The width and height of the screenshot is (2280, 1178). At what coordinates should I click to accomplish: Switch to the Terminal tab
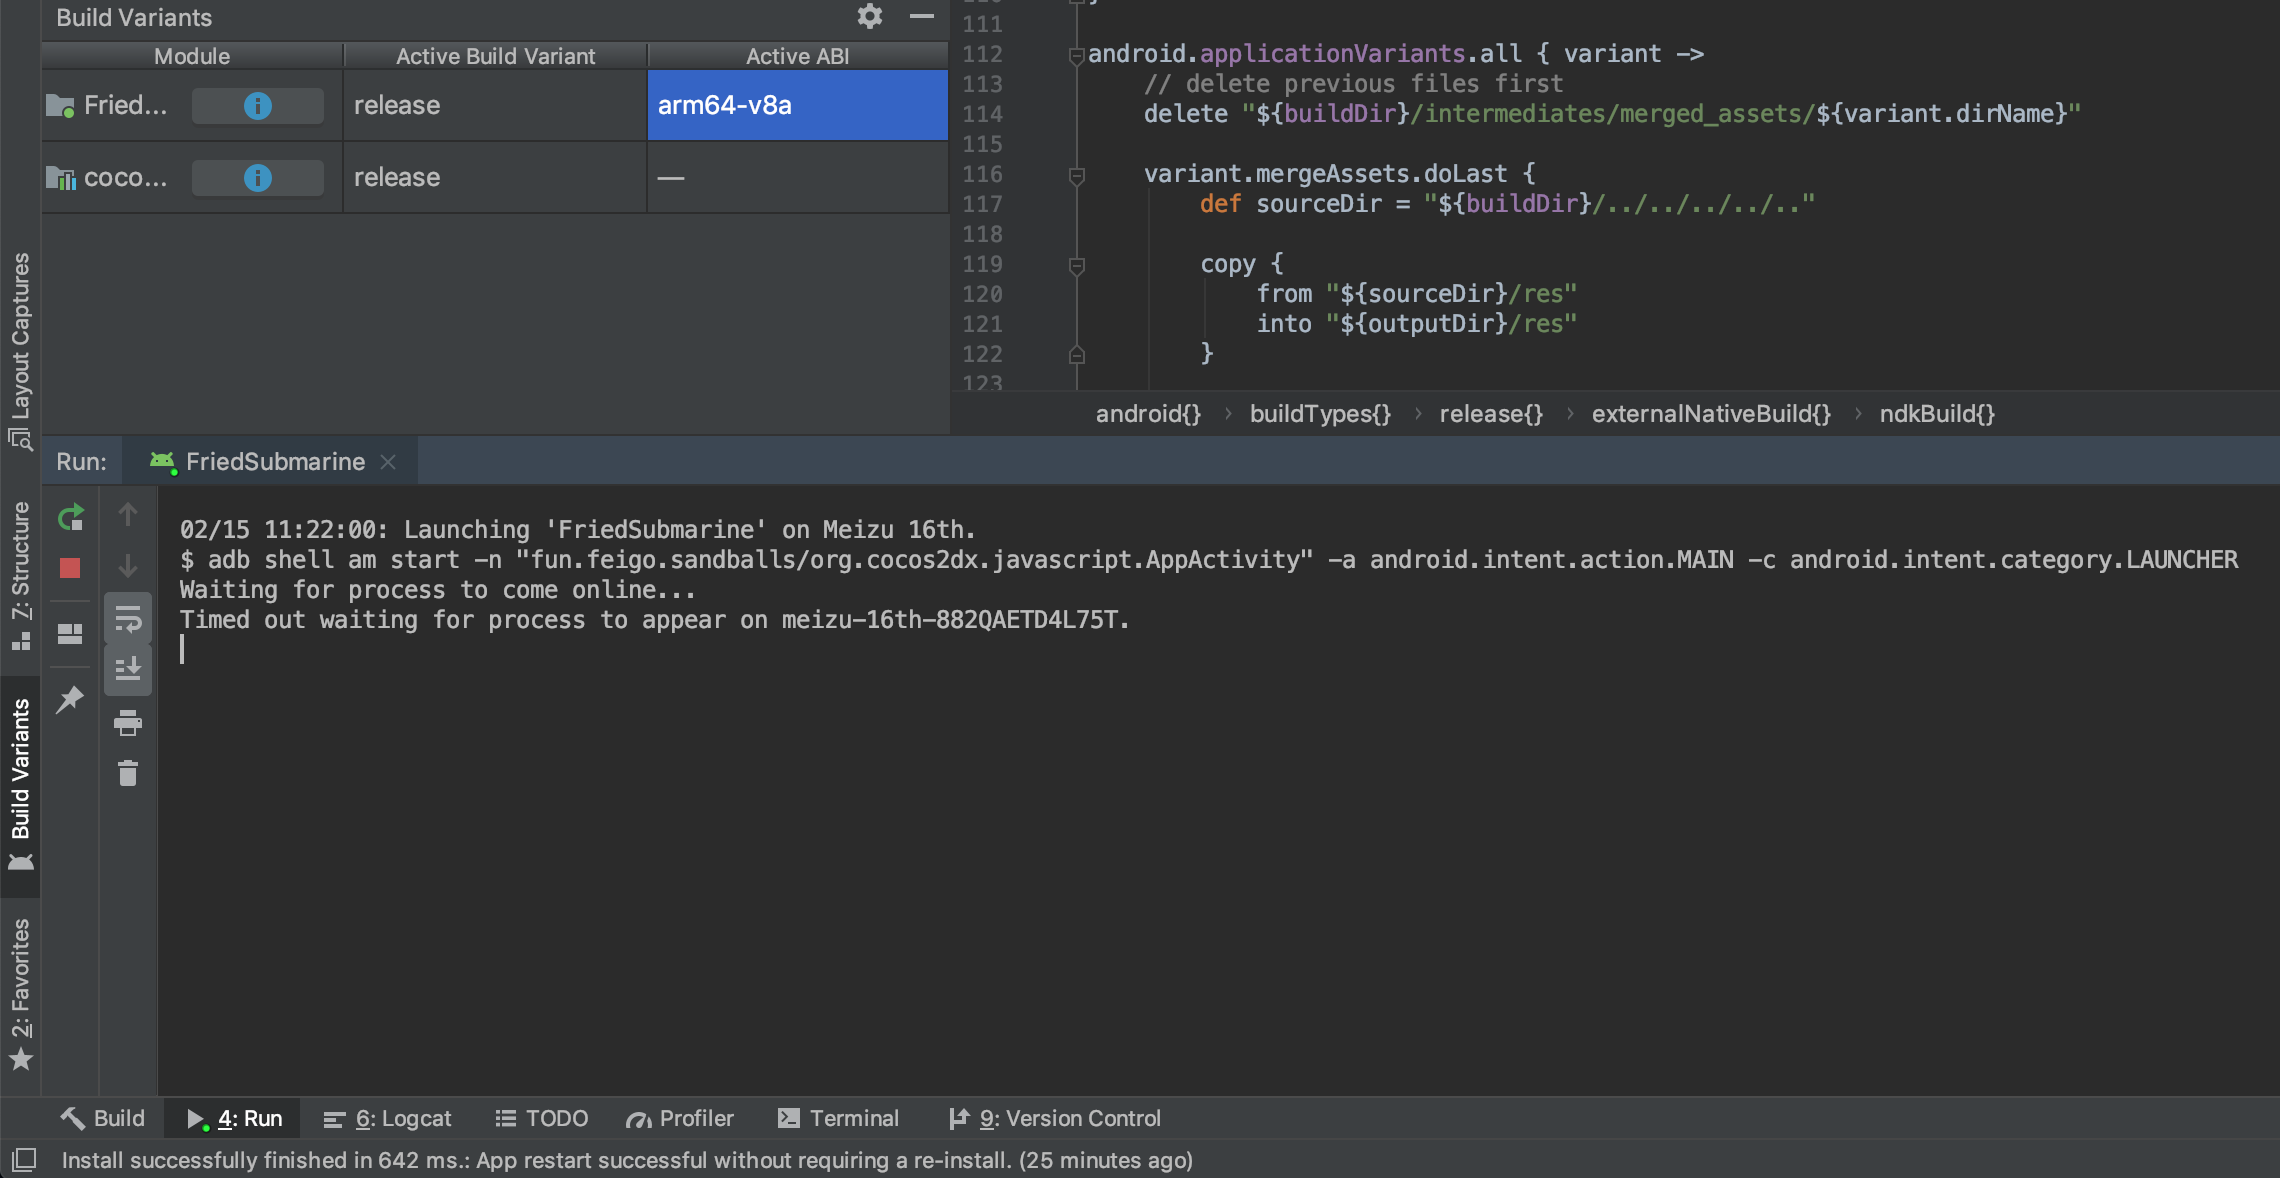838,1118
